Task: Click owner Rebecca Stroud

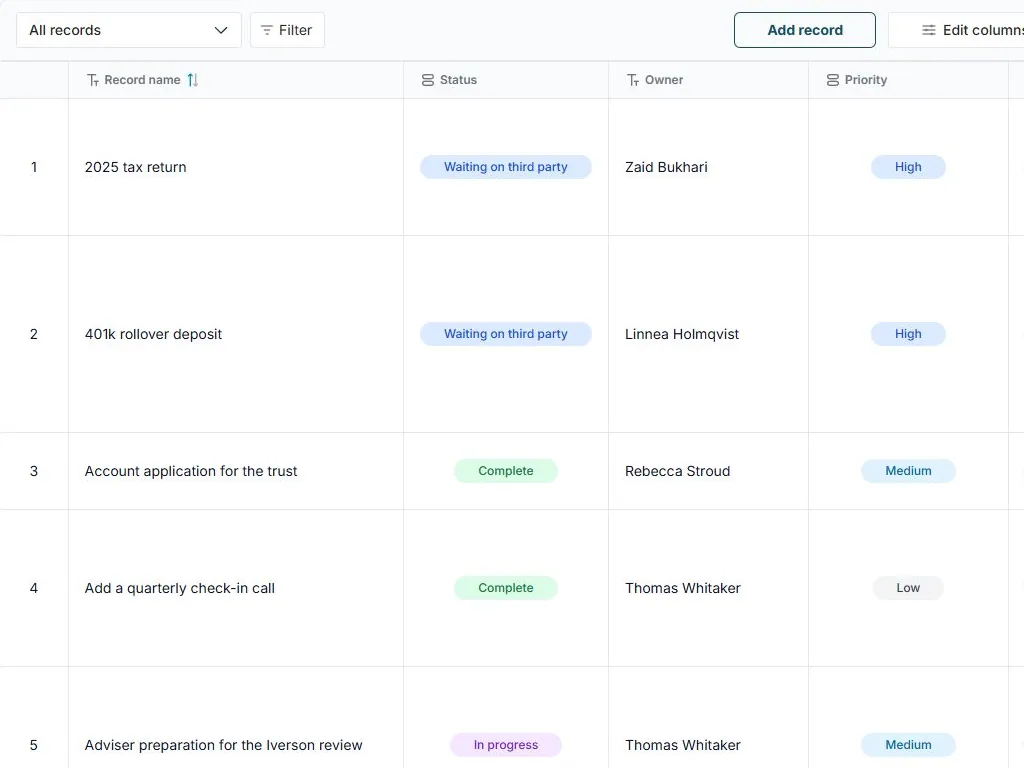Action: 677,472
